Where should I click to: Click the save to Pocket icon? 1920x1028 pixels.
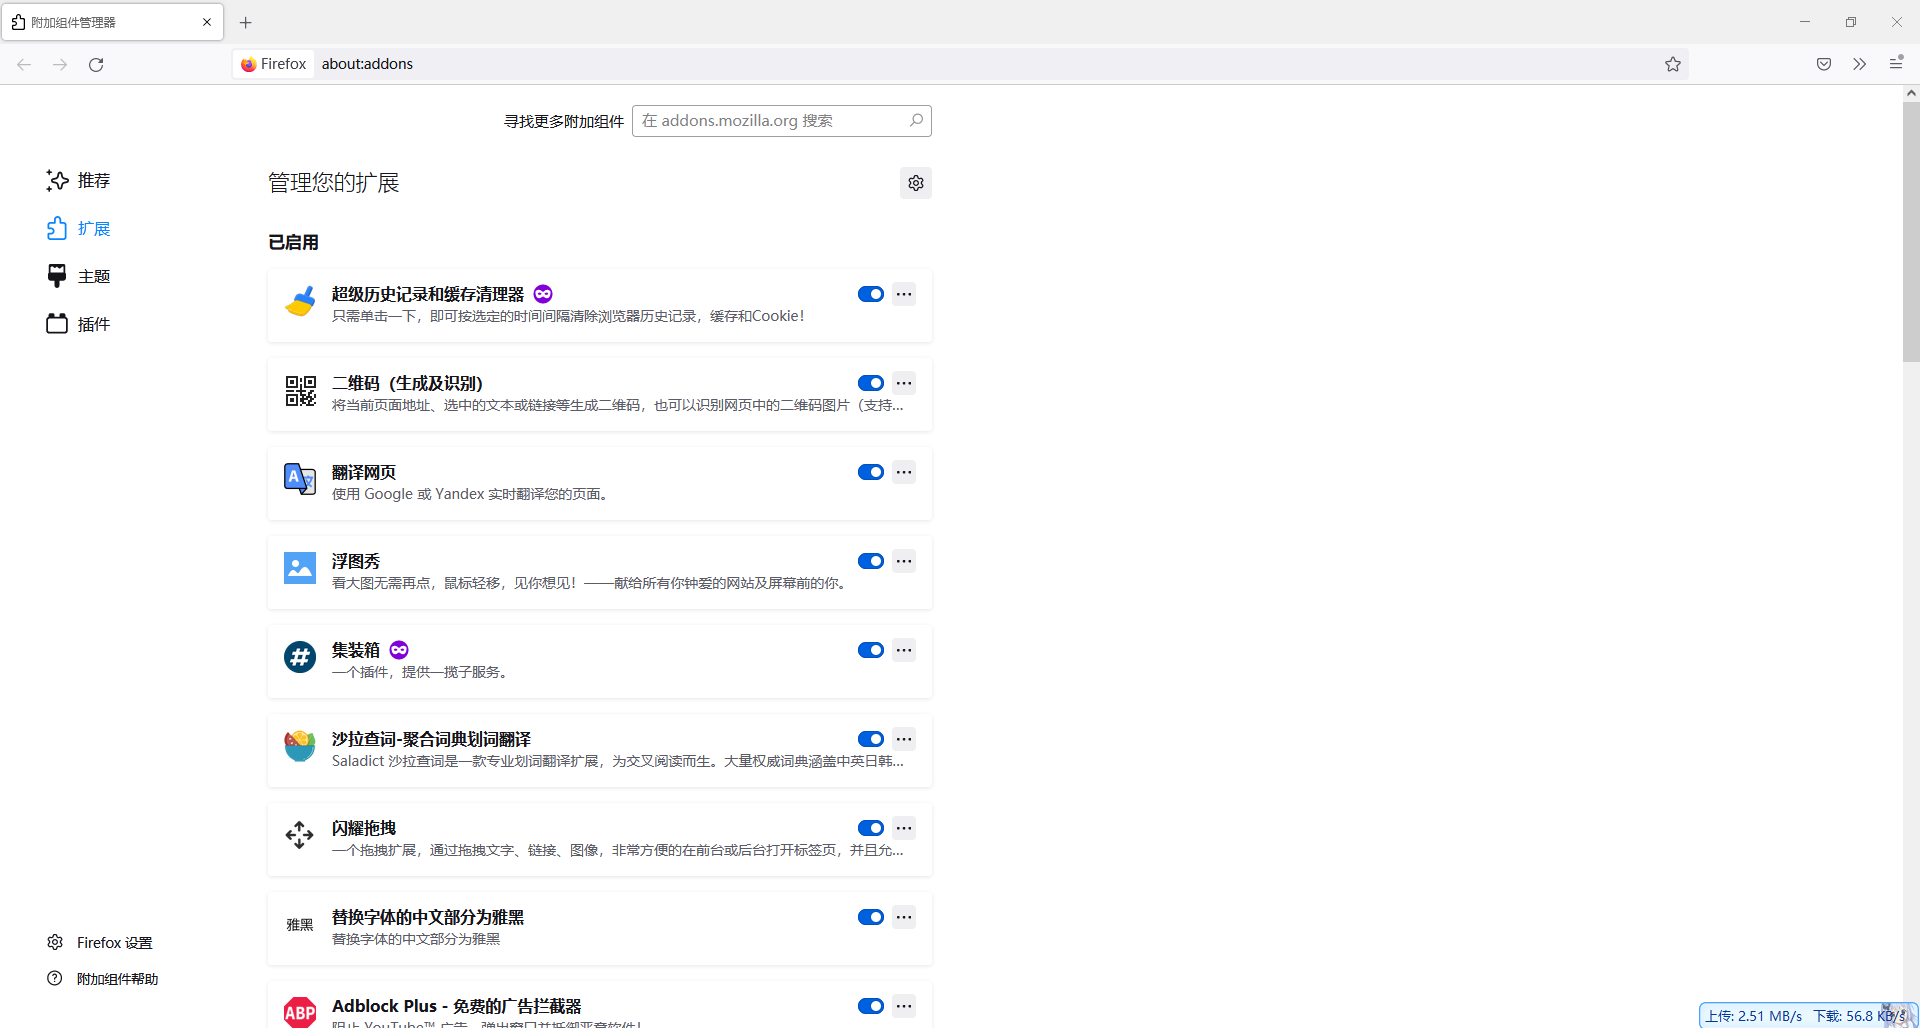coord(1823,64)
